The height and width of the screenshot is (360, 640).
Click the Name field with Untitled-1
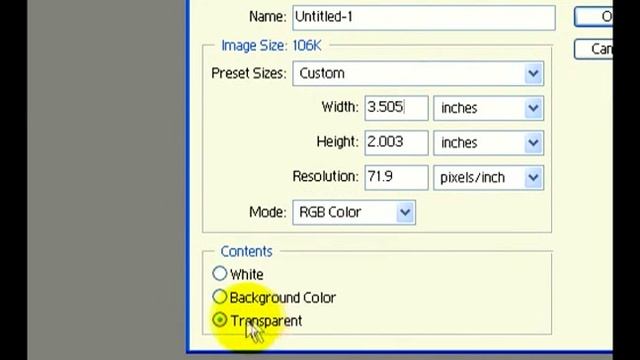tap(424, 18)
